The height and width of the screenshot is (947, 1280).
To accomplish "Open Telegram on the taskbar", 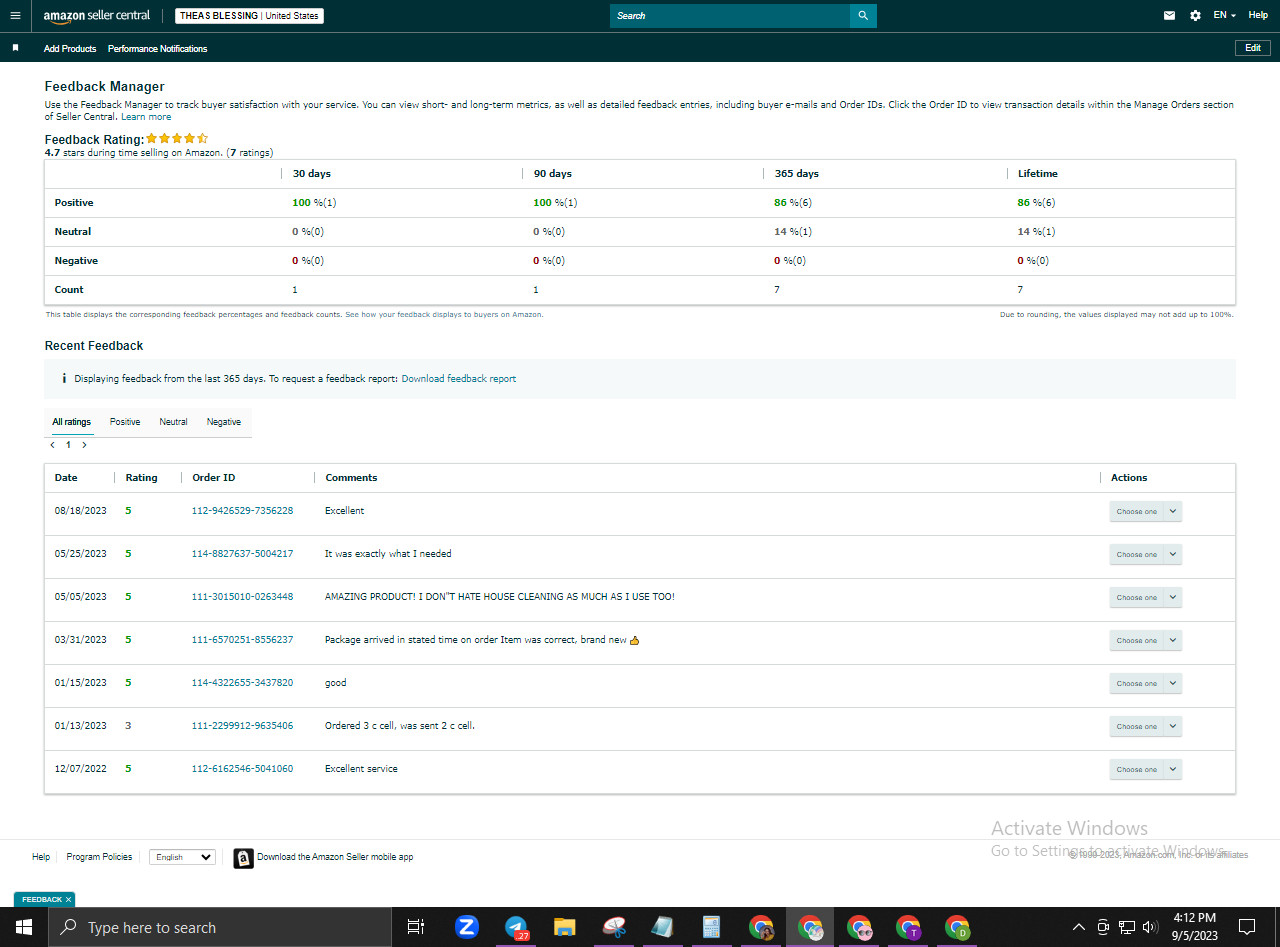I will pos(516,927).
